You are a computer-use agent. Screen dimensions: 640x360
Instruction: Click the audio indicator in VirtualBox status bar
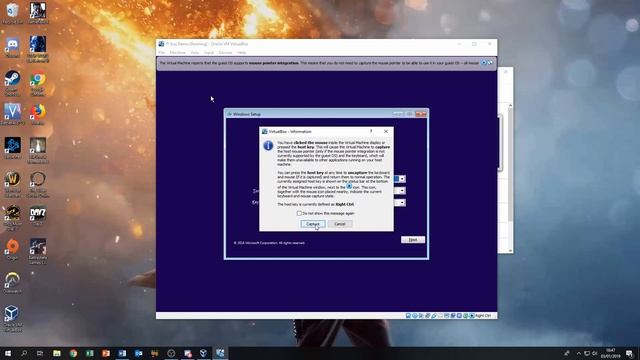421,316
